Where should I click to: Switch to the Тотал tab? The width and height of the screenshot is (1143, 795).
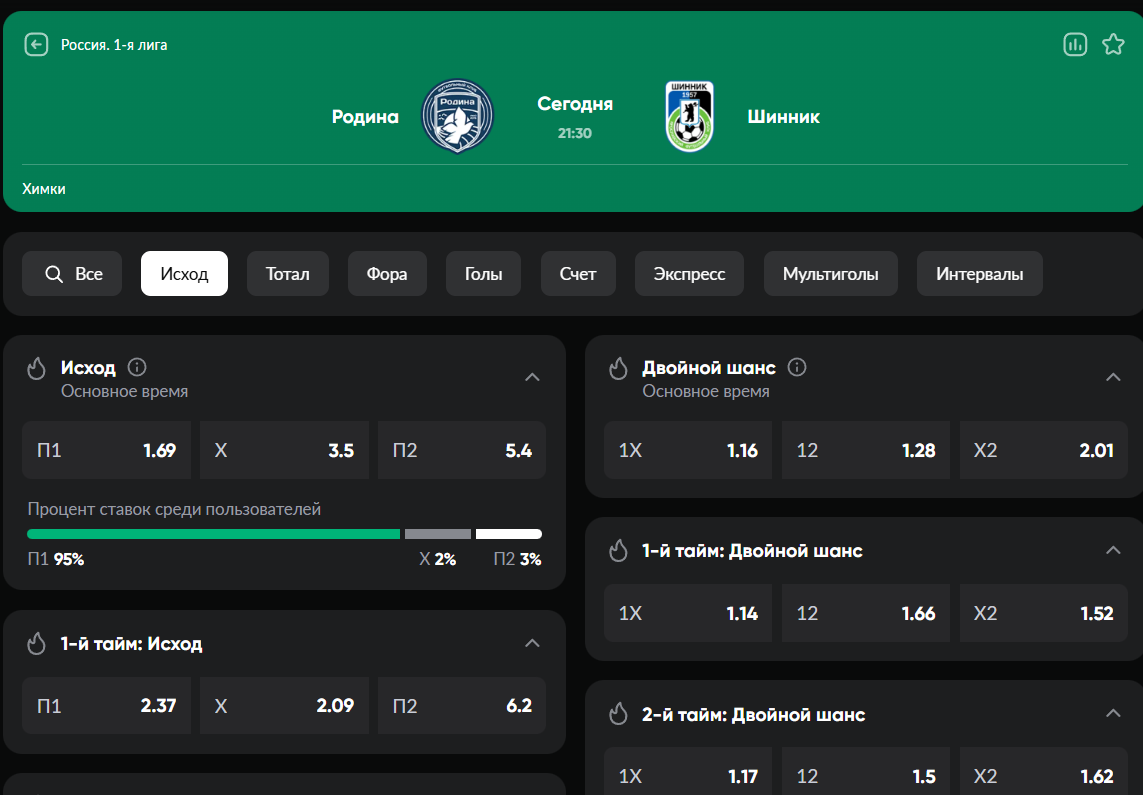coord(288,274)
